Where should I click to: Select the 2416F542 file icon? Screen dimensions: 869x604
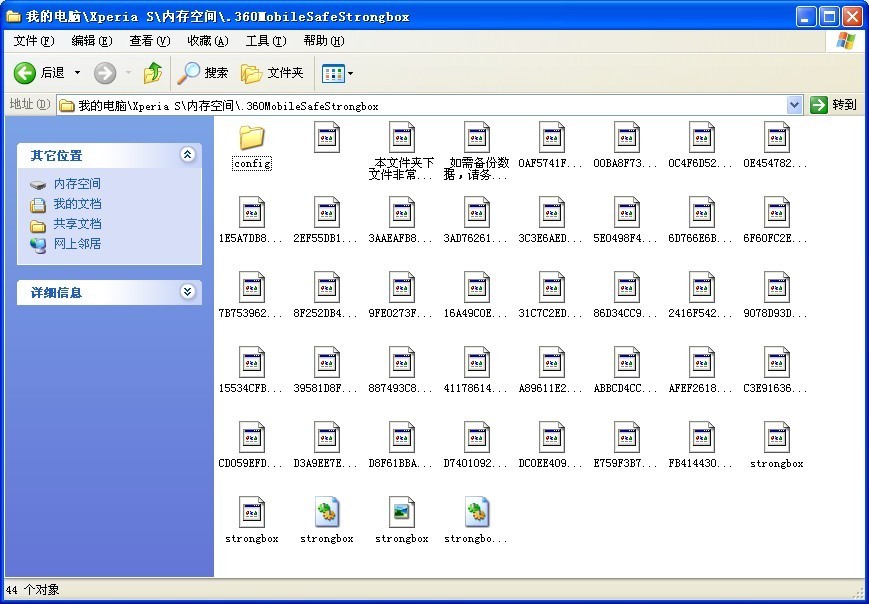click(x=702, y=287)
